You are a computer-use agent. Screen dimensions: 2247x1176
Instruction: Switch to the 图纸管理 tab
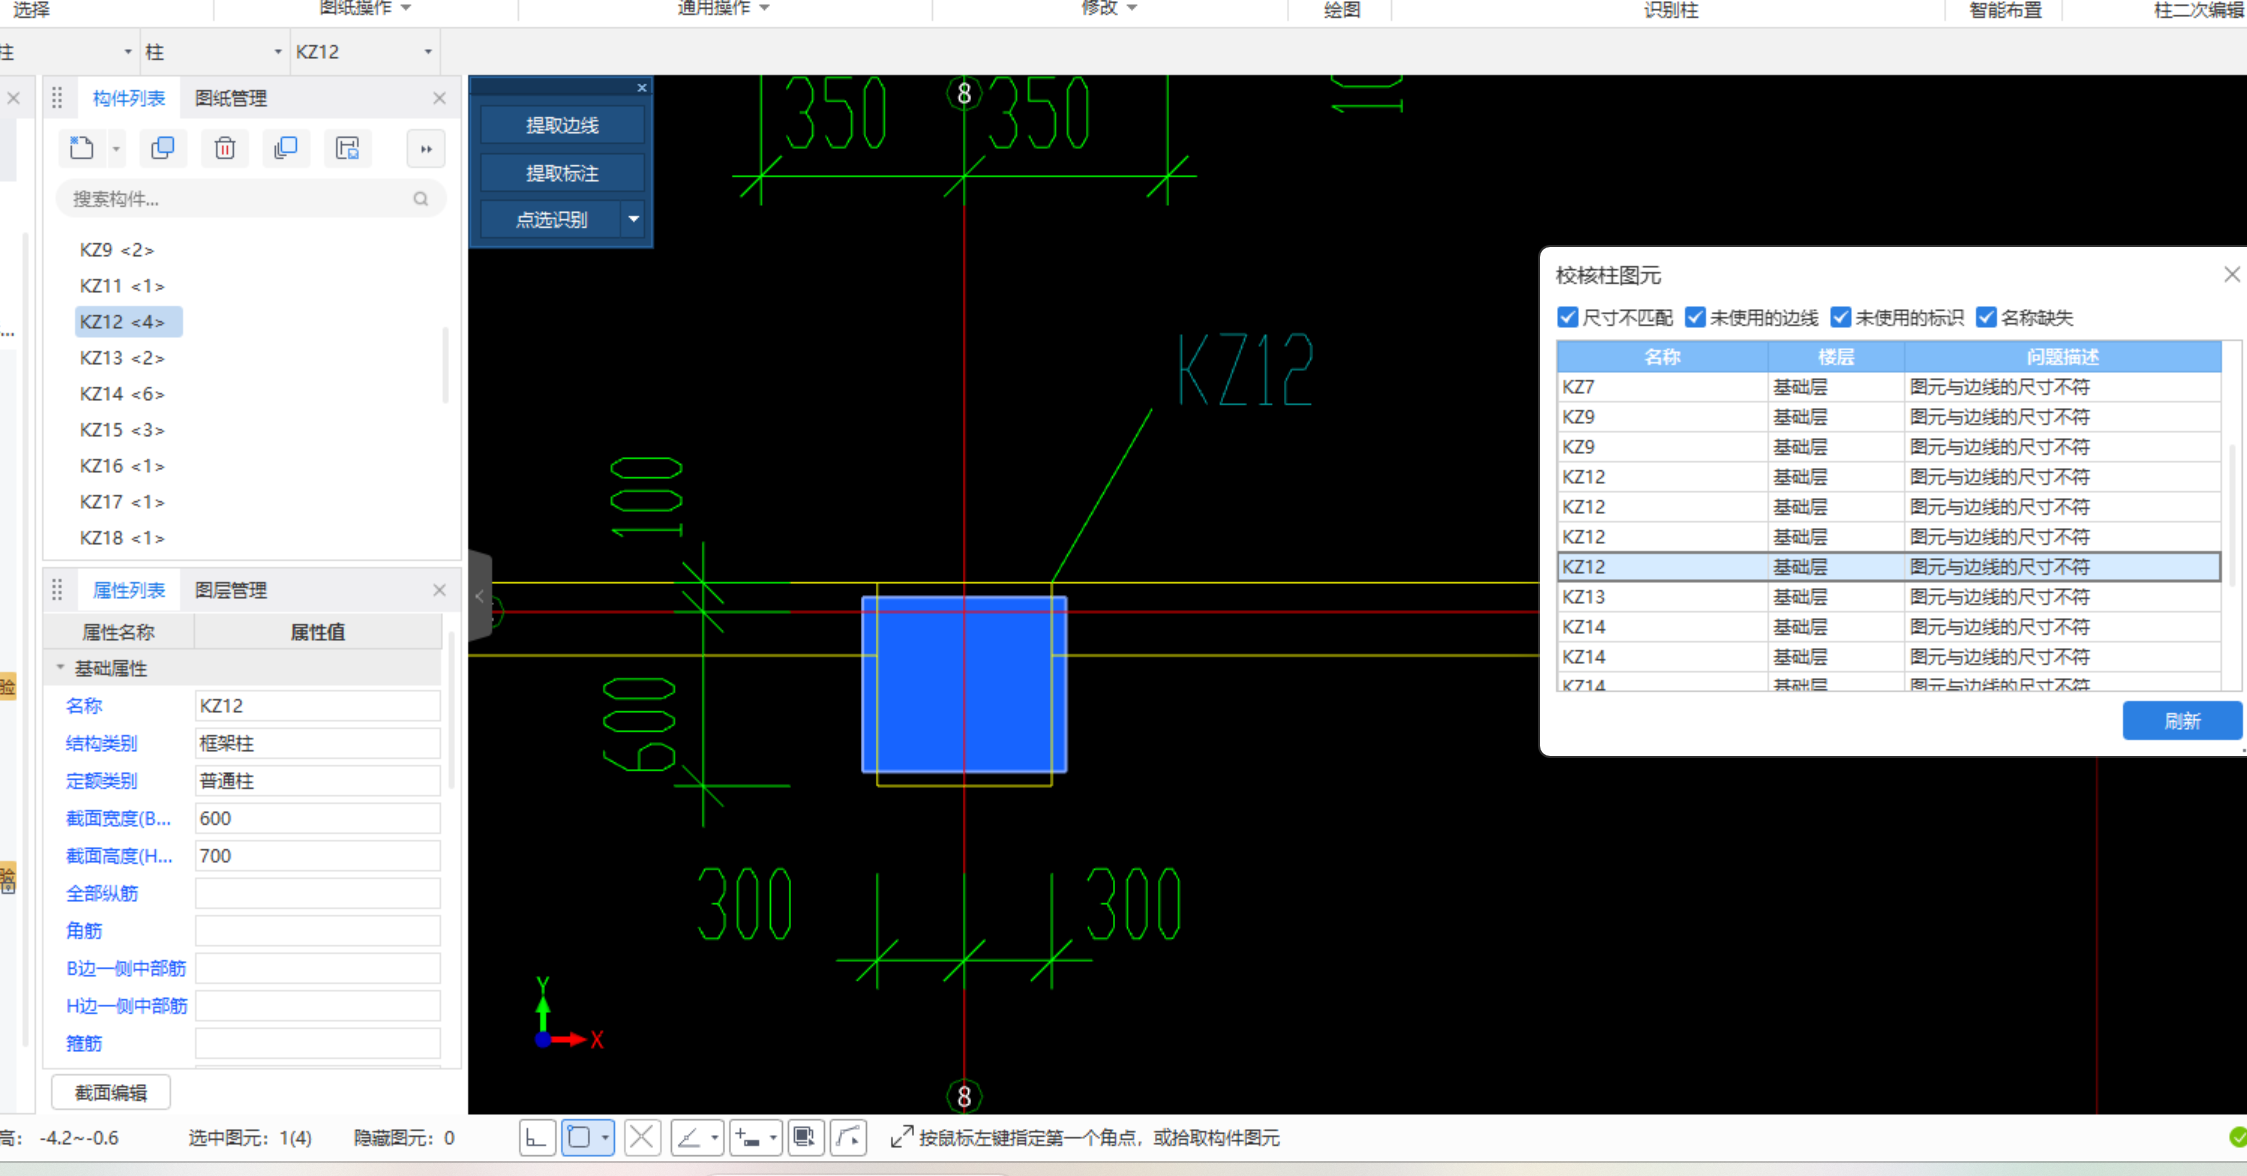[231, 98]
